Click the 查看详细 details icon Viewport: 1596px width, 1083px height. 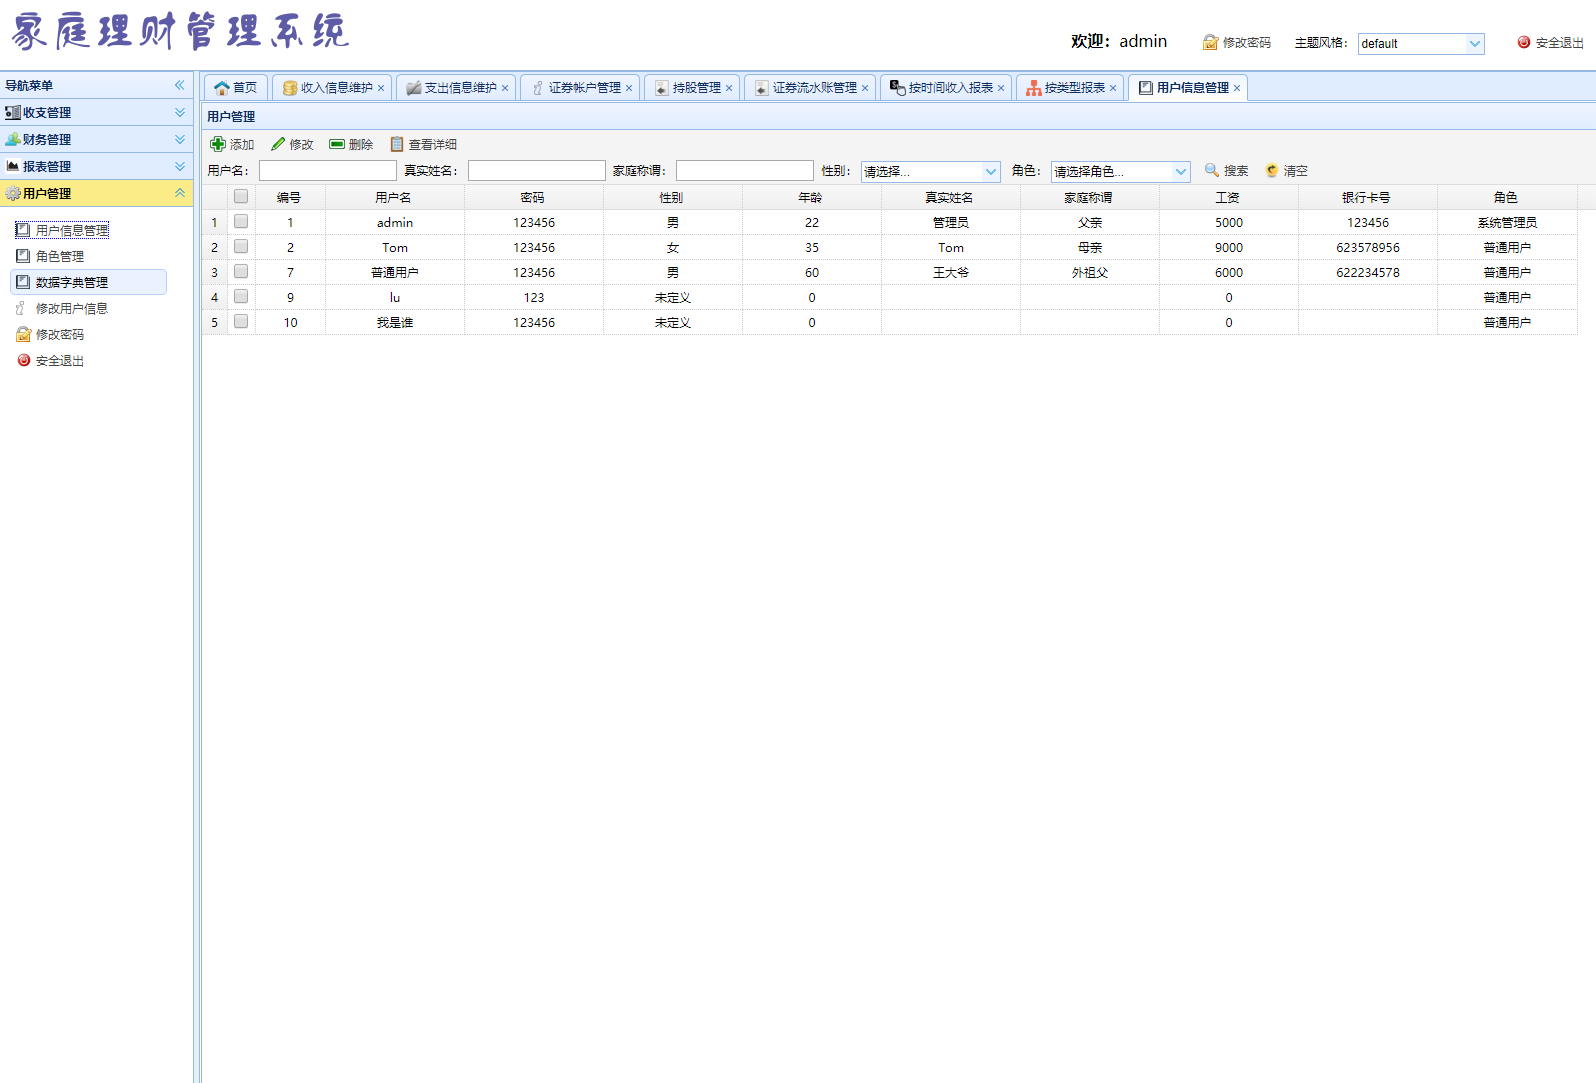(x=397, y=144)
